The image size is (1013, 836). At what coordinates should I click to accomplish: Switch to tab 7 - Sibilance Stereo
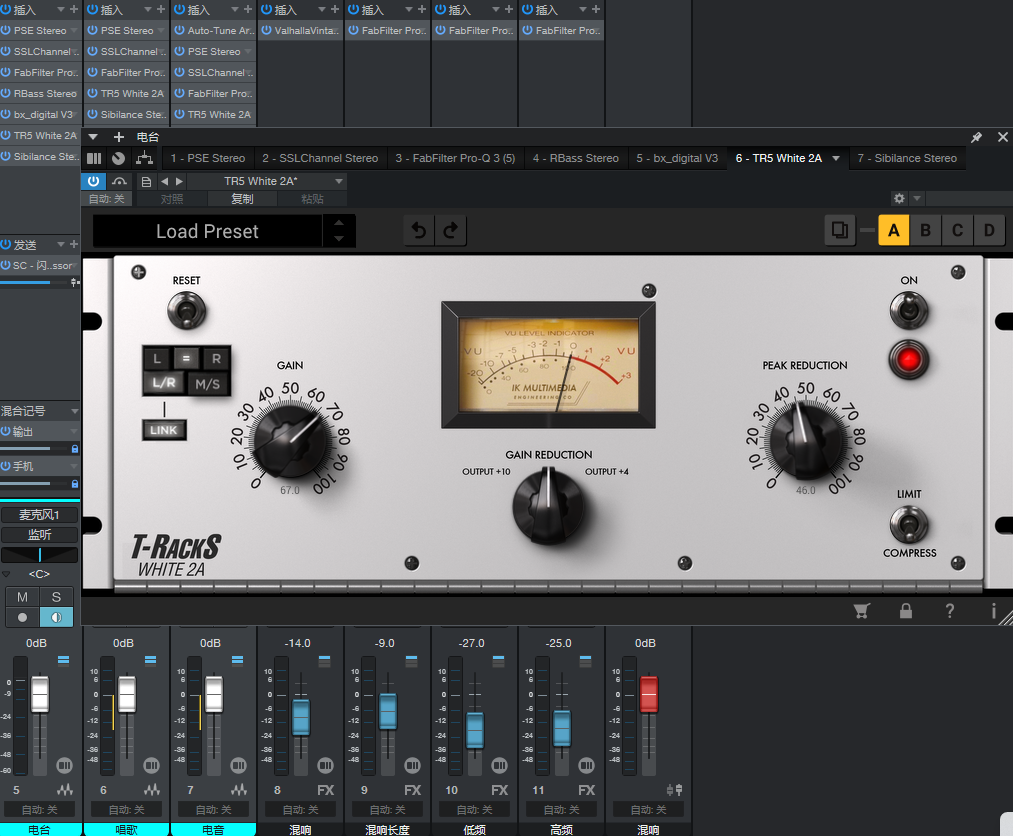point(907,158)
